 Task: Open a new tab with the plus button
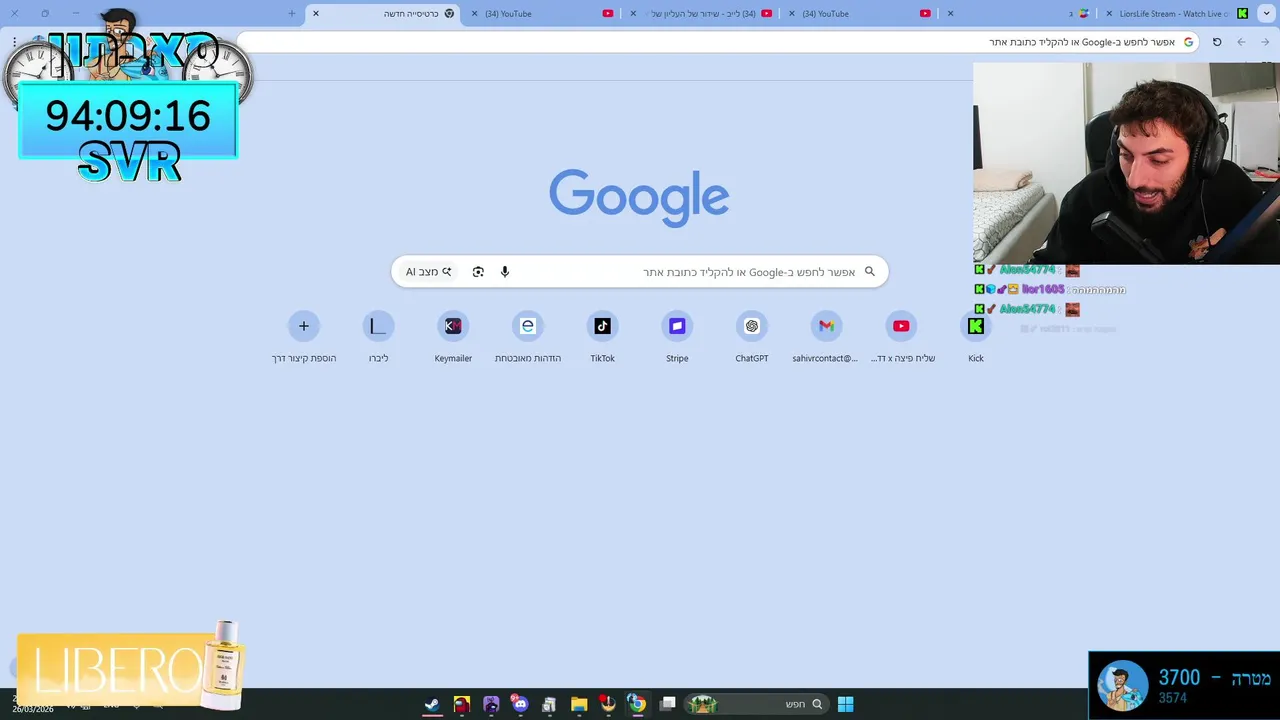click(x=292, y=13)
